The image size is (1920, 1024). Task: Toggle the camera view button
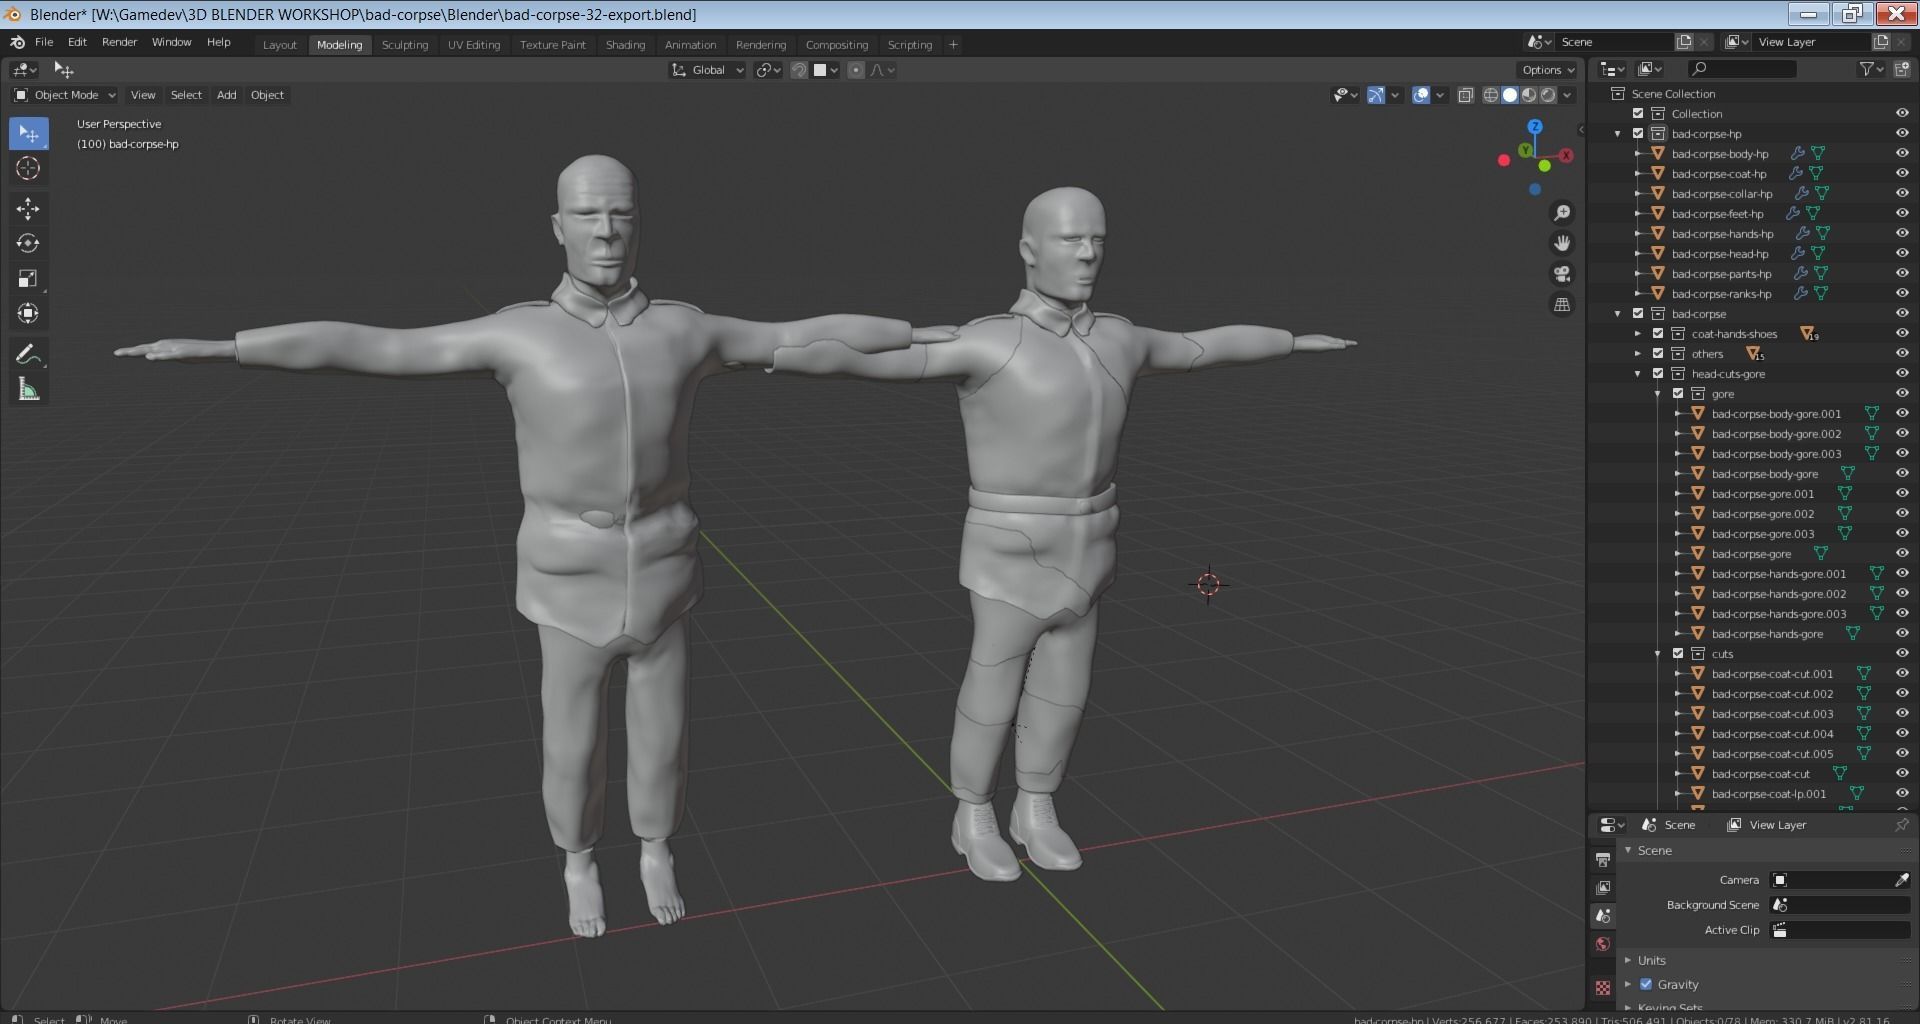[x=1561, y=274]
